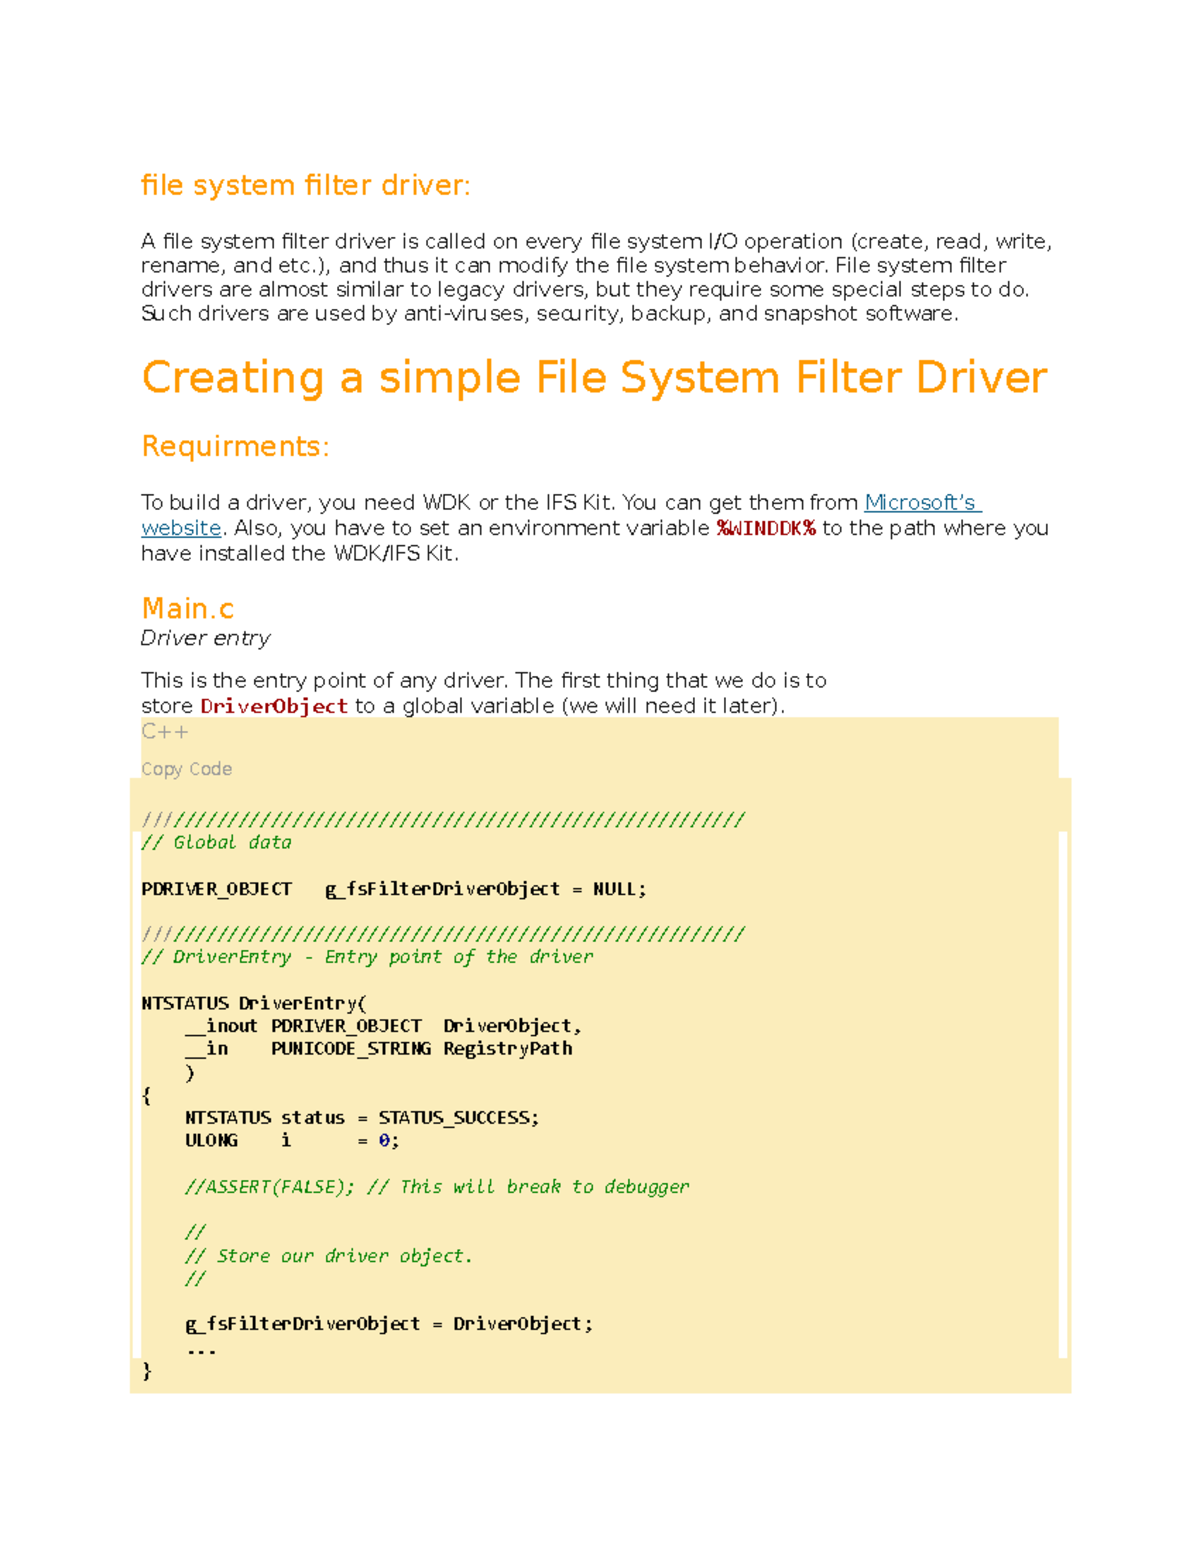Click the %WINDDK% environment variable text
Image resolution: width=1200 pixels, height=1553 pixels.
764,528
